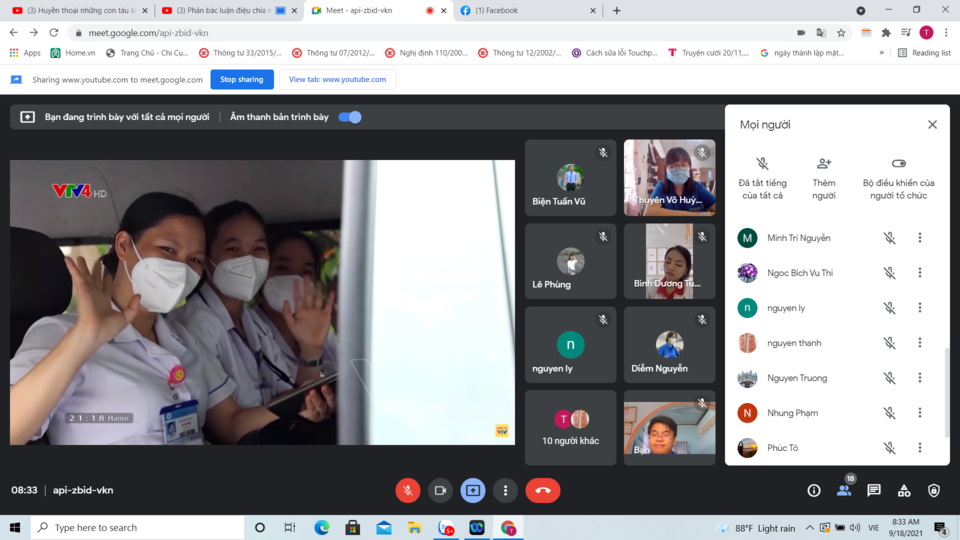Toggle the microphone mute button
This screenshot has height=540, width=960.
tap(408, 490)
